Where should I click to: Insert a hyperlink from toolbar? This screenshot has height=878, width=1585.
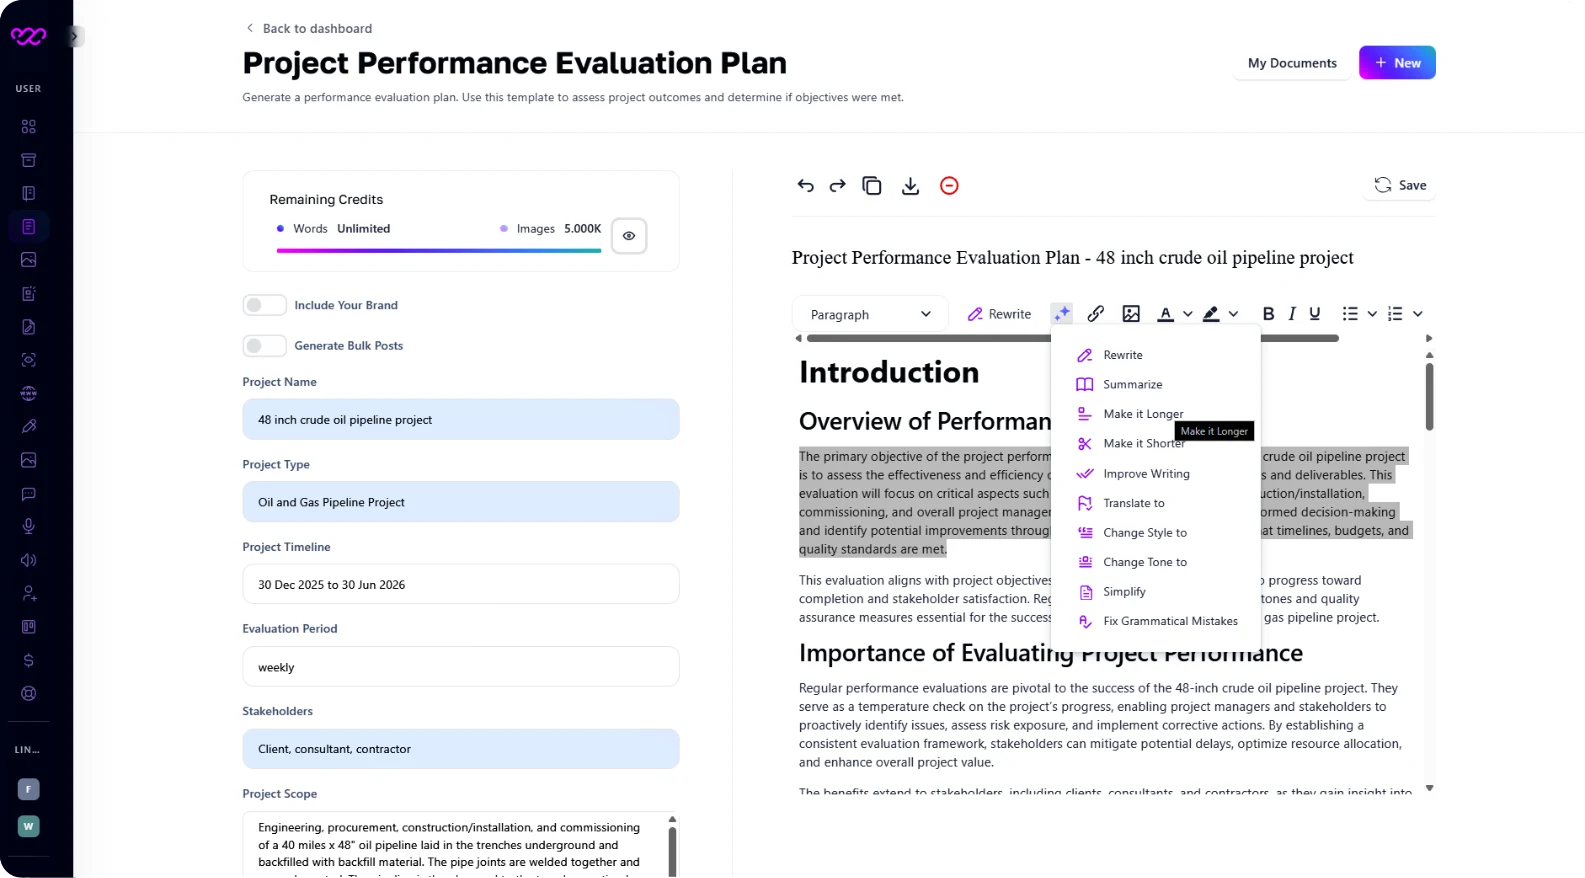1096,314
